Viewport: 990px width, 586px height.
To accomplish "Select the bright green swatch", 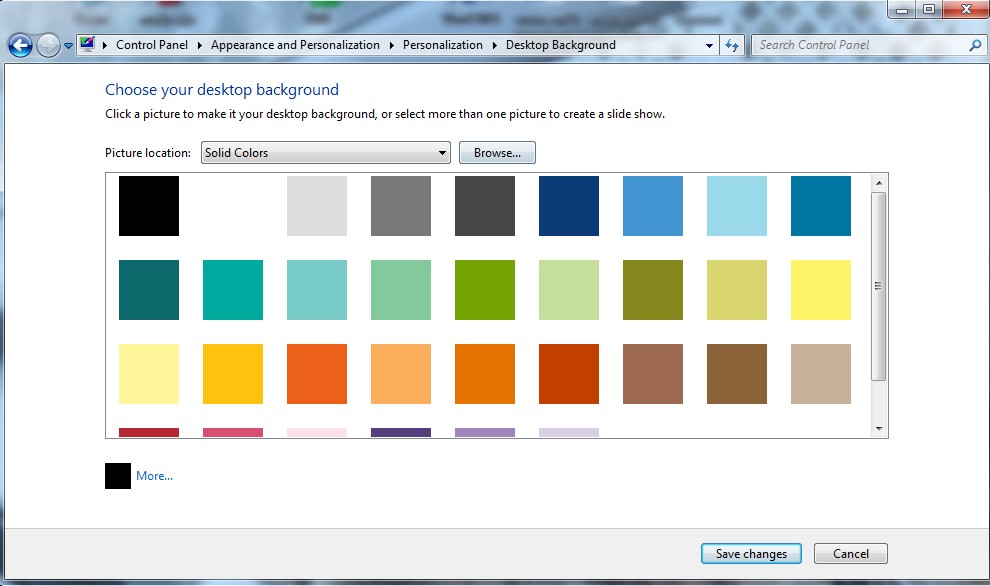I will [x=485, y=290].
